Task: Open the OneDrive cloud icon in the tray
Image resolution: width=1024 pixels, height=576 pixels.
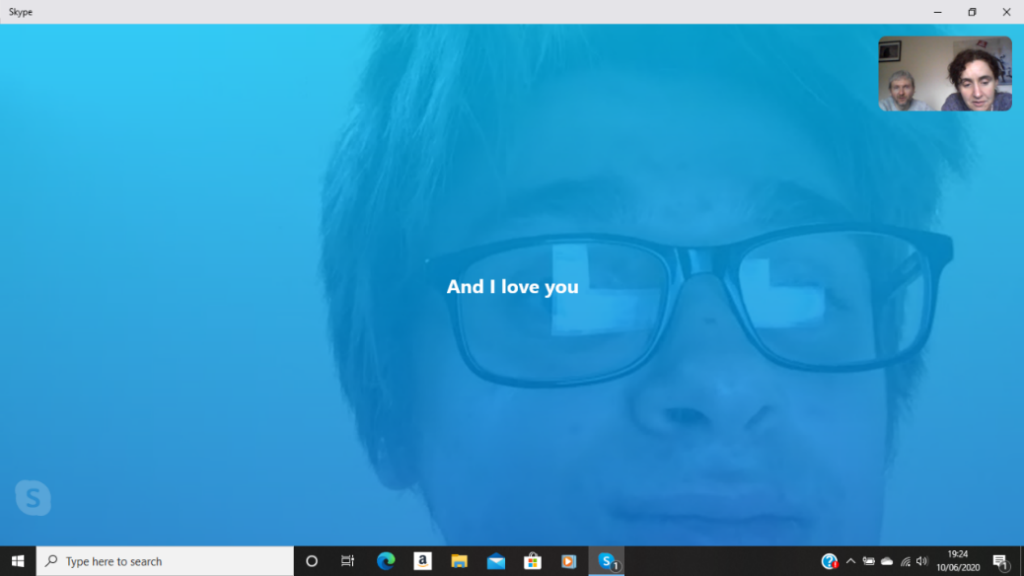Action: pos(886,561)
